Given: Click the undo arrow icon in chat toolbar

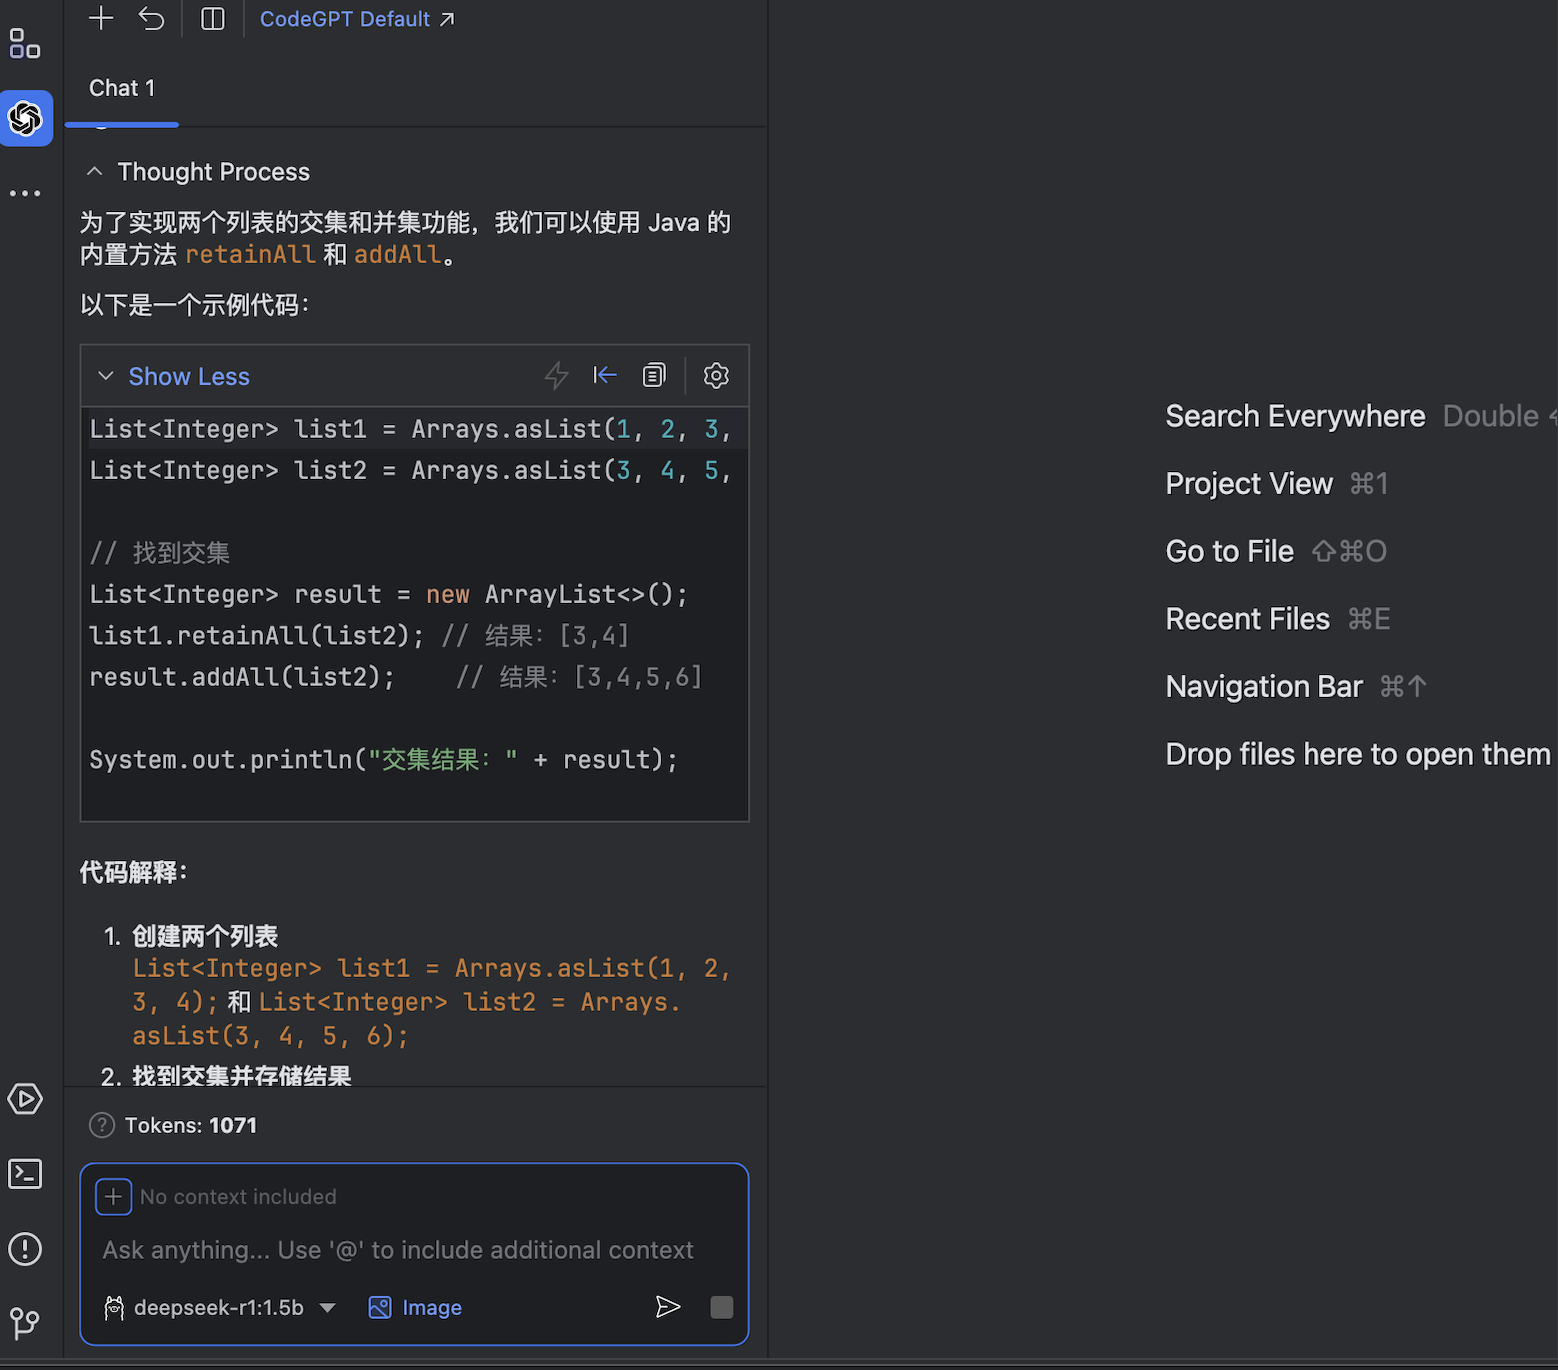Looking at the screenshot, I should pyautogui.click(x=152, y=18).
